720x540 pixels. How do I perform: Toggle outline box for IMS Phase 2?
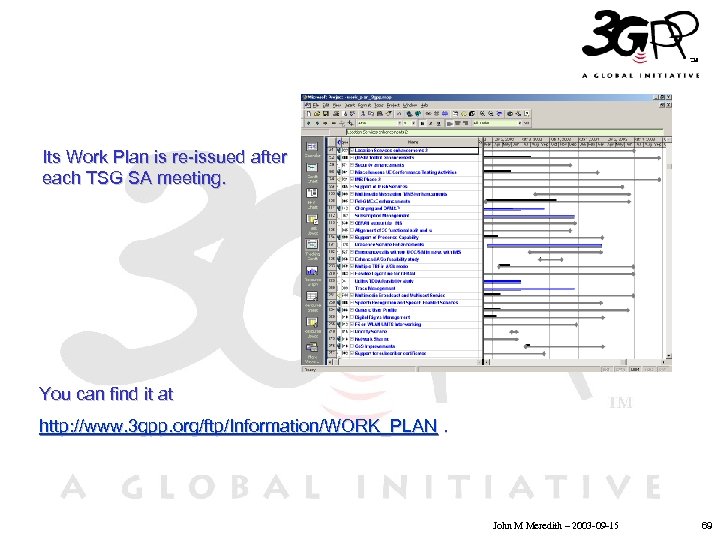click(x=352, y=179)
